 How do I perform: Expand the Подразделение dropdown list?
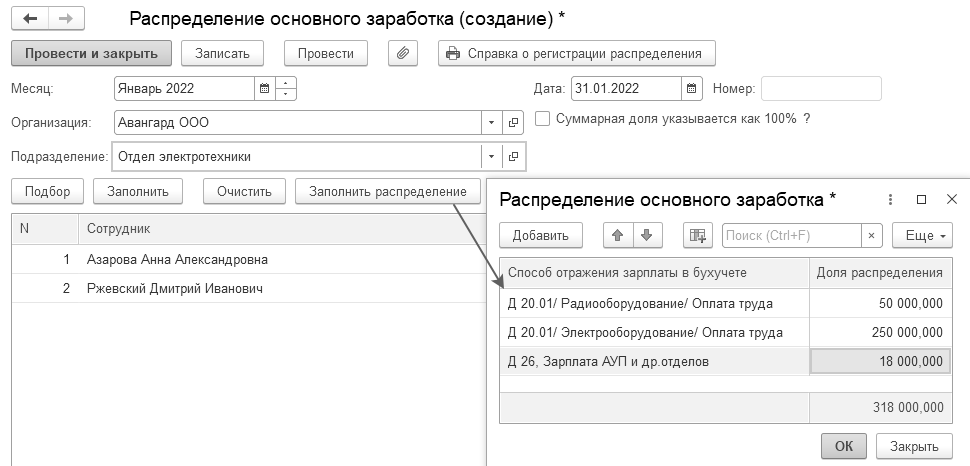(491, 156)
